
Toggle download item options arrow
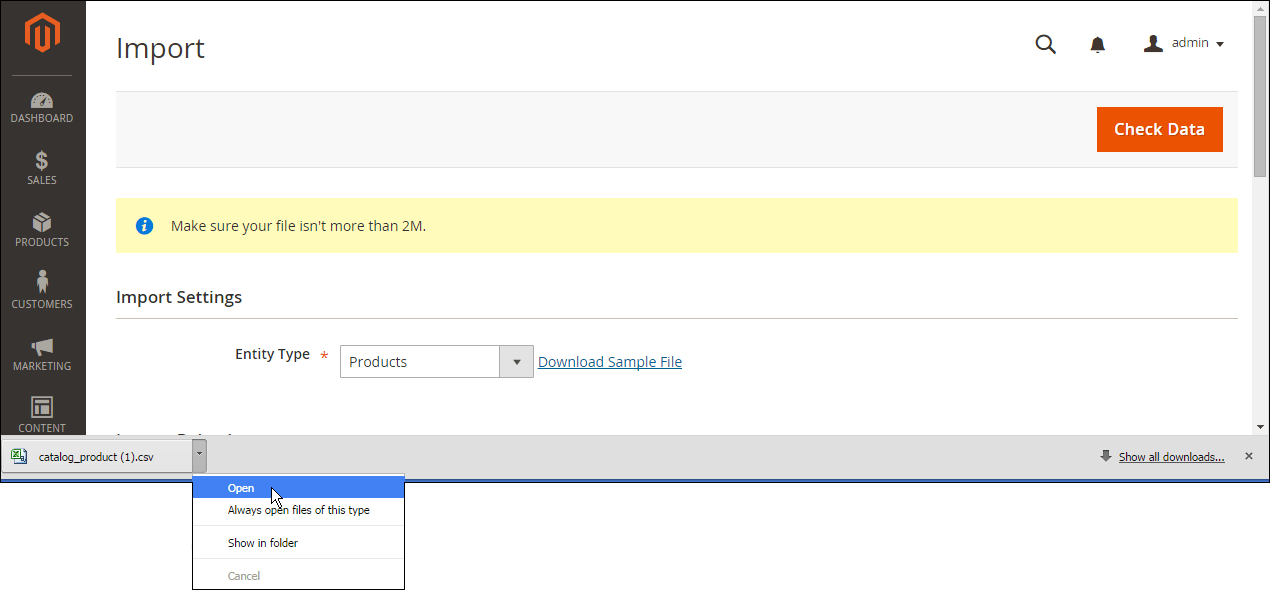pos(200,456)
